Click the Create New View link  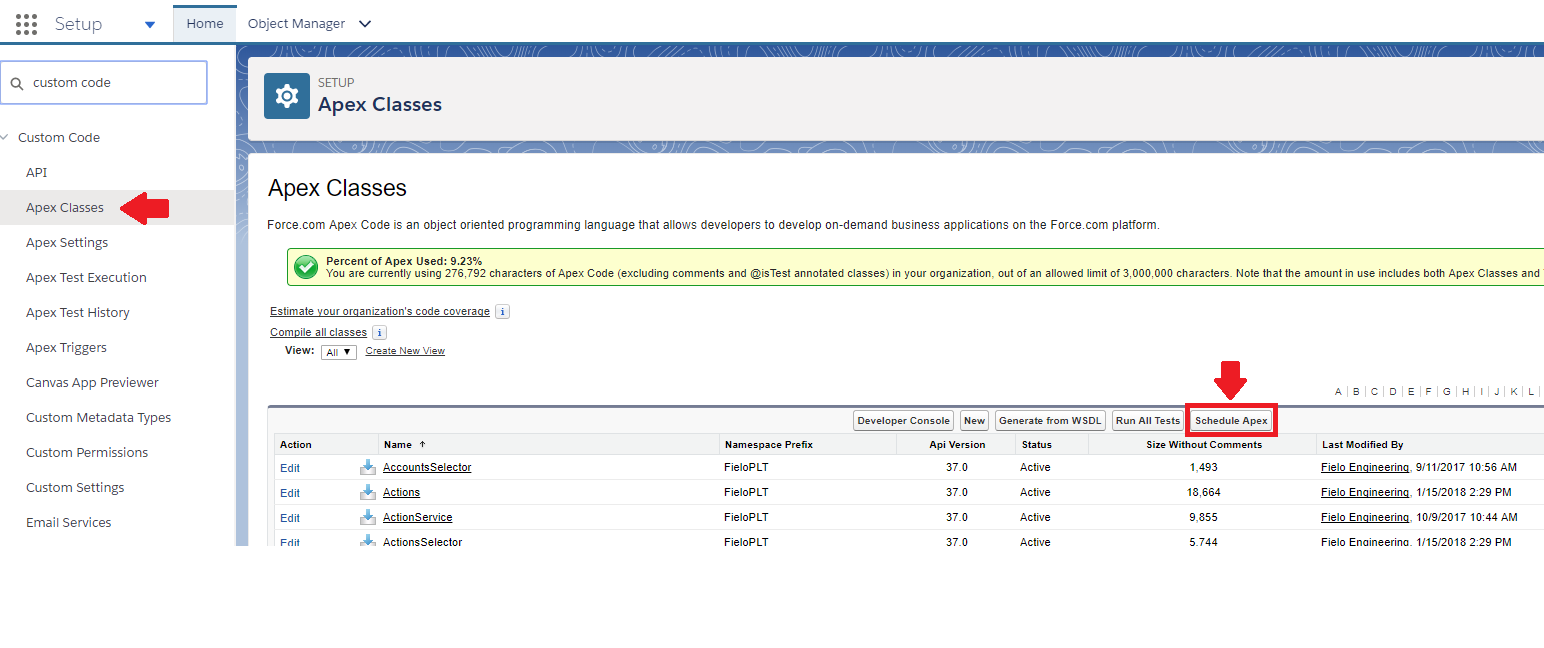pyautogui.click(x=405, y=351)
